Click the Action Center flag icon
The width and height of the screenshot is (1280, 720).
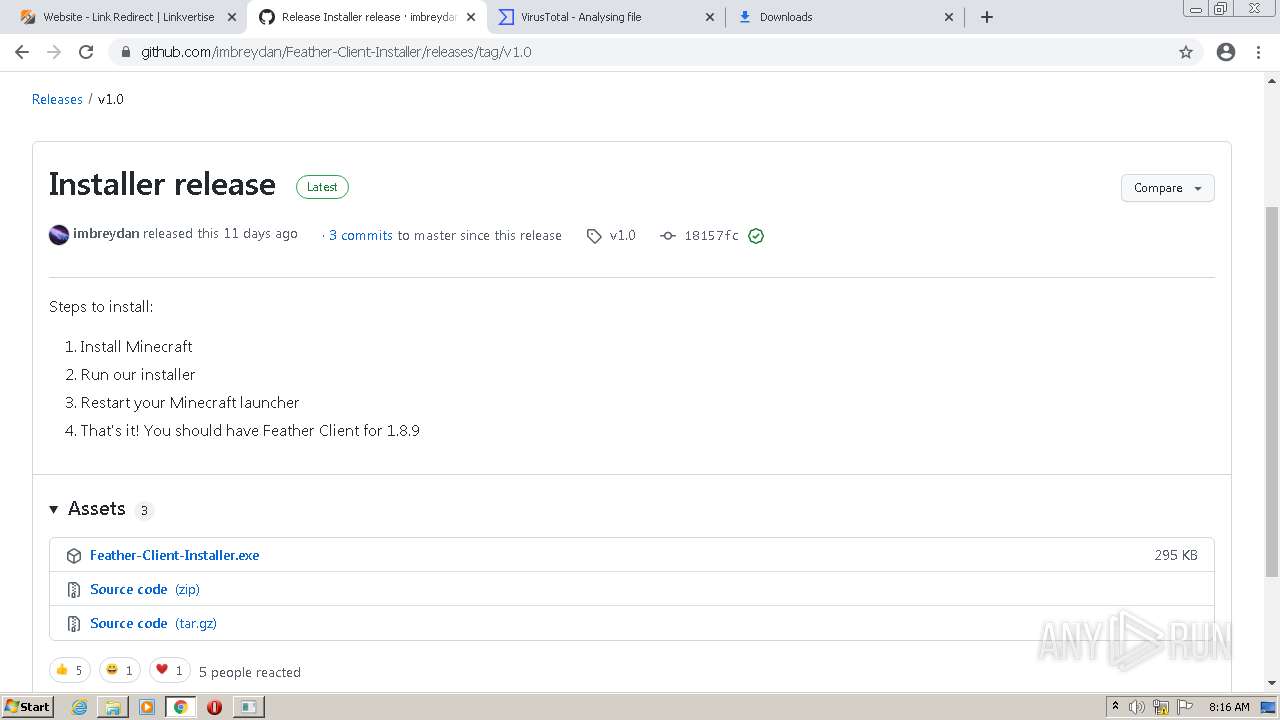click(x=1185, y=707)
